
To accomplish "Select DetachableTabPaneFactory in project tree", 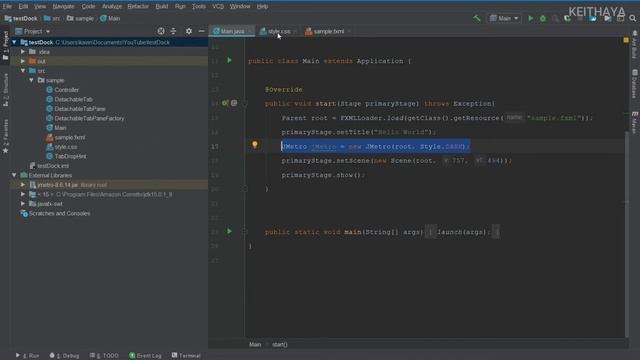I will [89, 118].
